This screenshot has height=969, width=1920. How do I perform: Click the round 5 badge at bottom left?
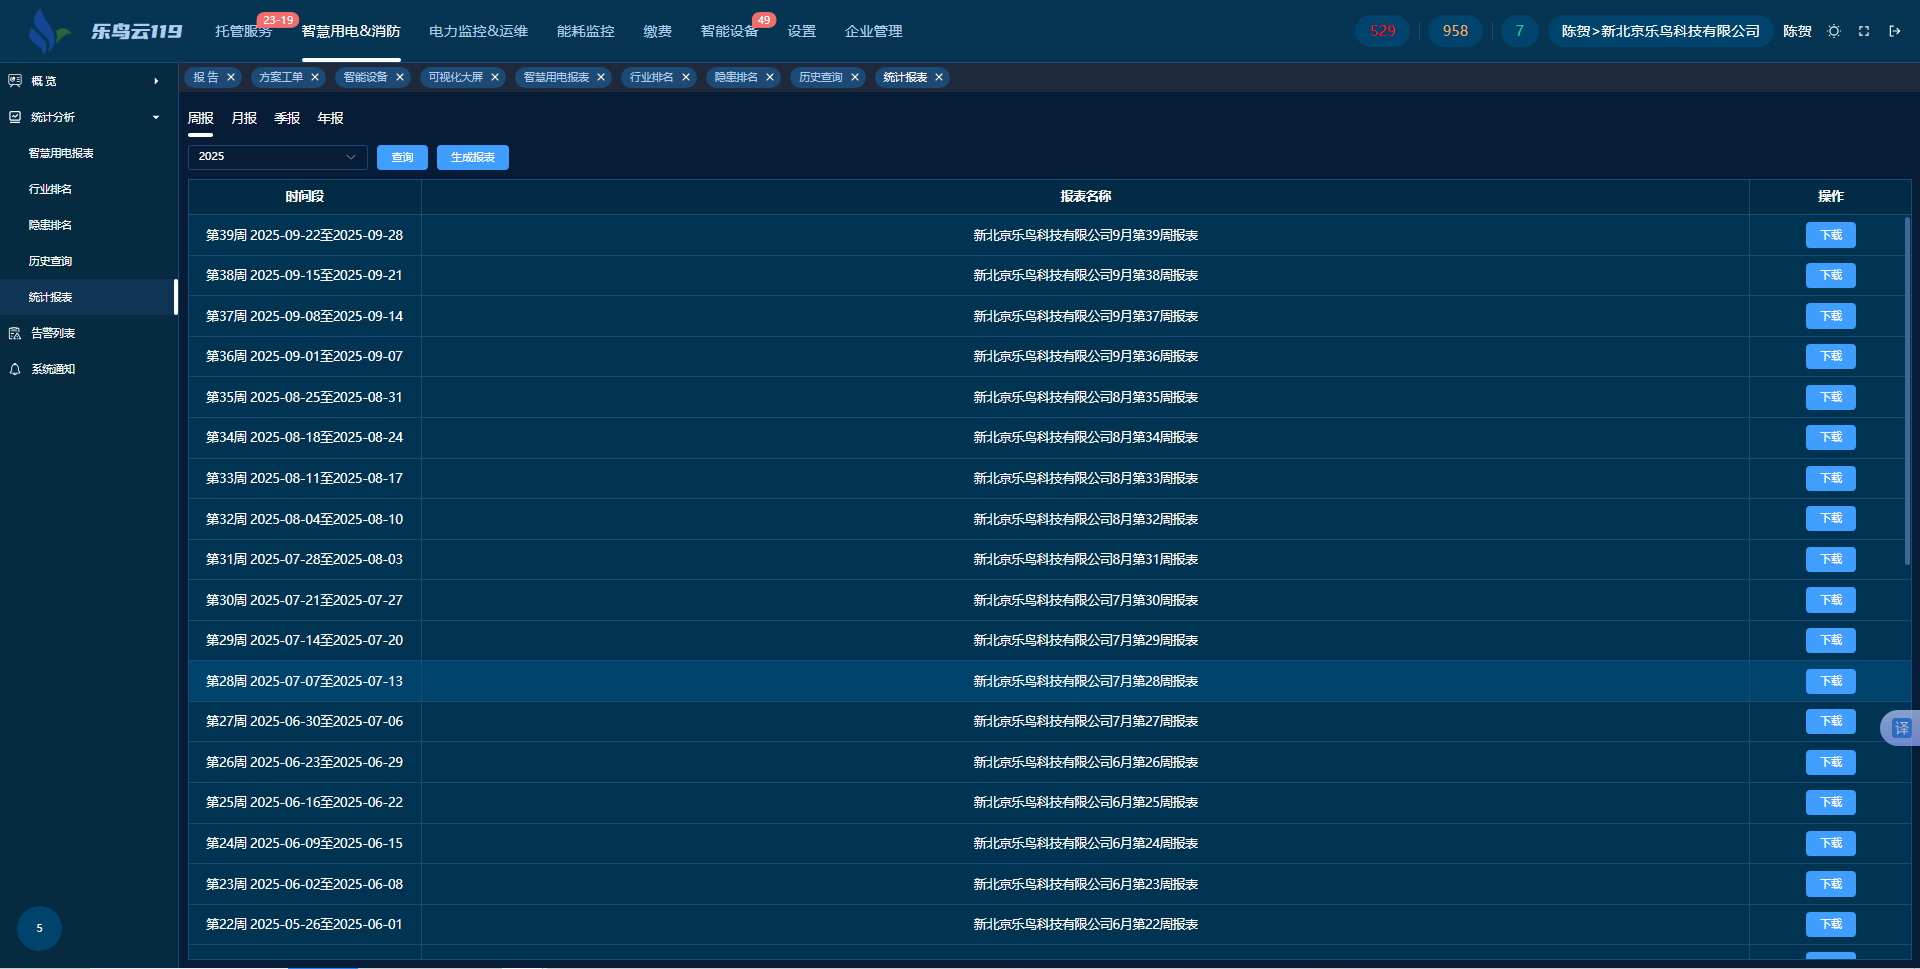click(x=39, y=928)
